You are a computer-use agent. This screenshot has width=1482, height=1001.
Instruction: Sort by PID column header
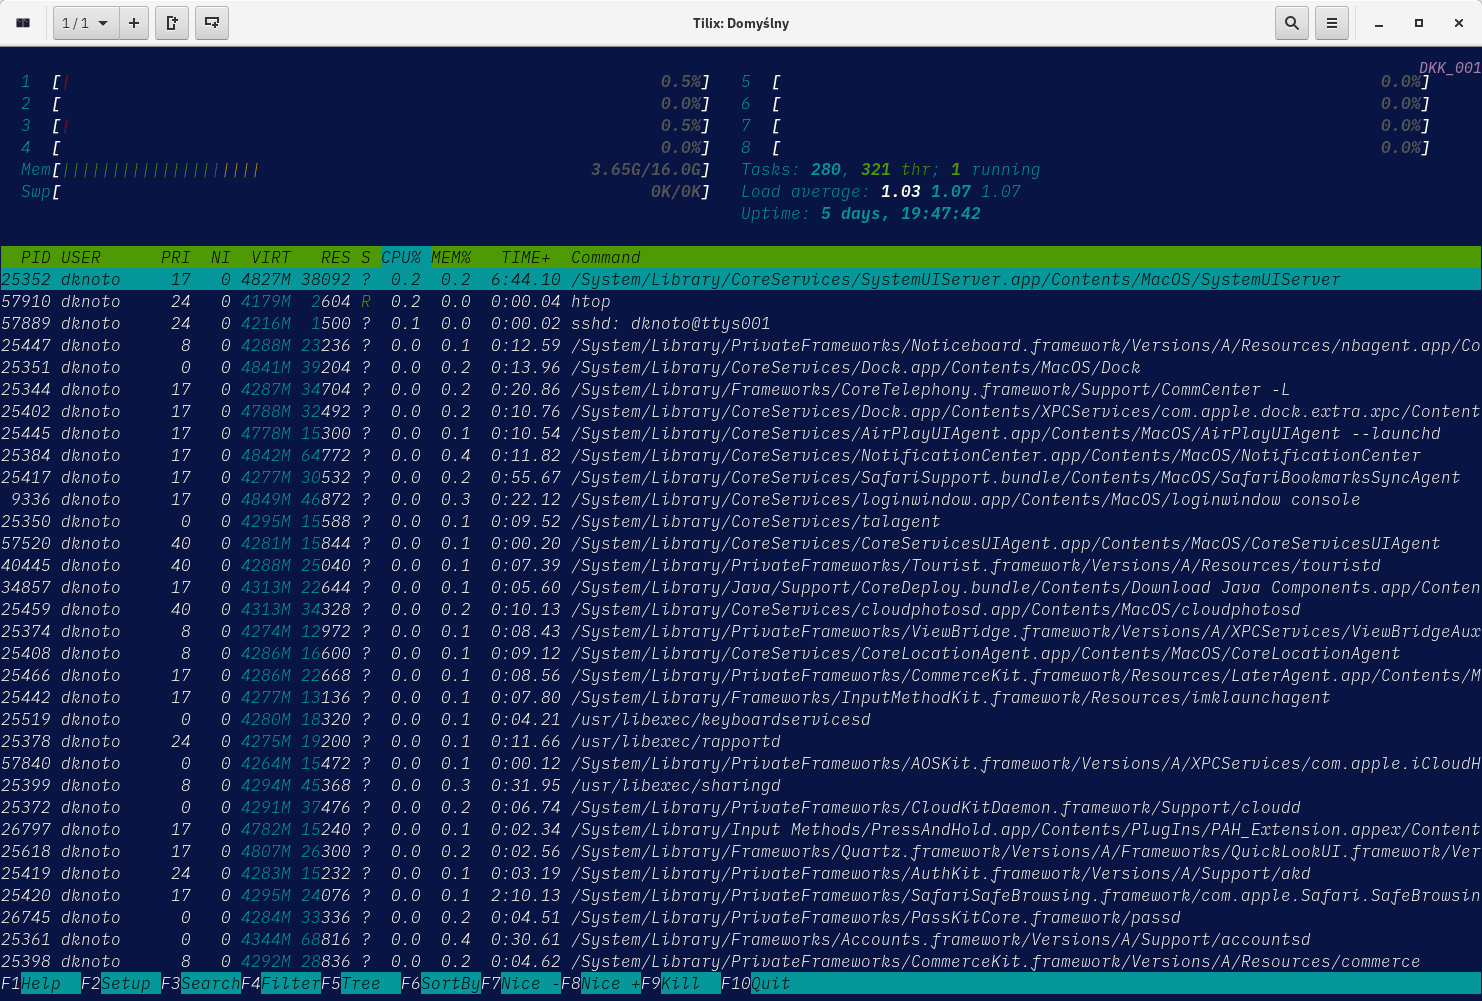36,257
